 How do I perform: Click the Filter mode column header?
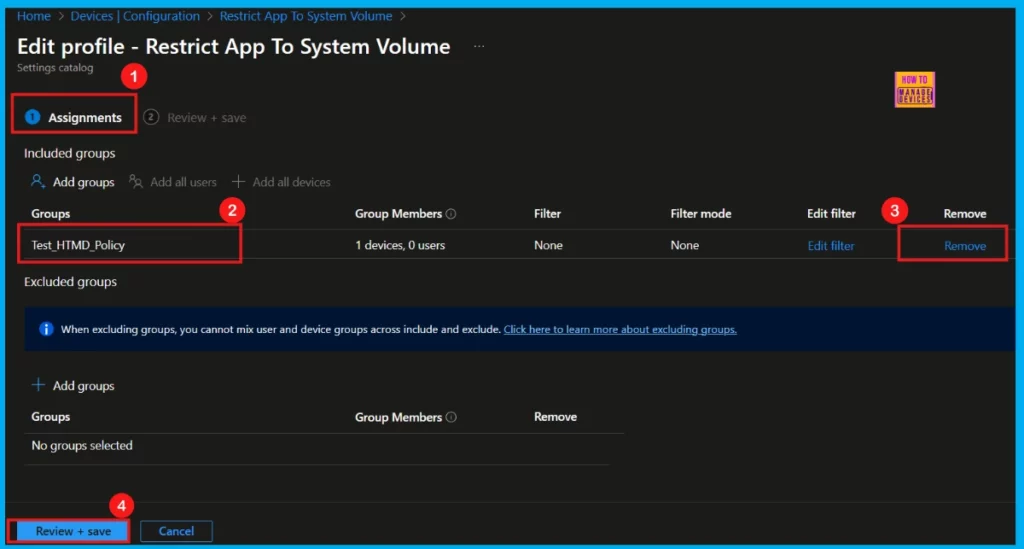pyautogui.click(x=701, y=214)
